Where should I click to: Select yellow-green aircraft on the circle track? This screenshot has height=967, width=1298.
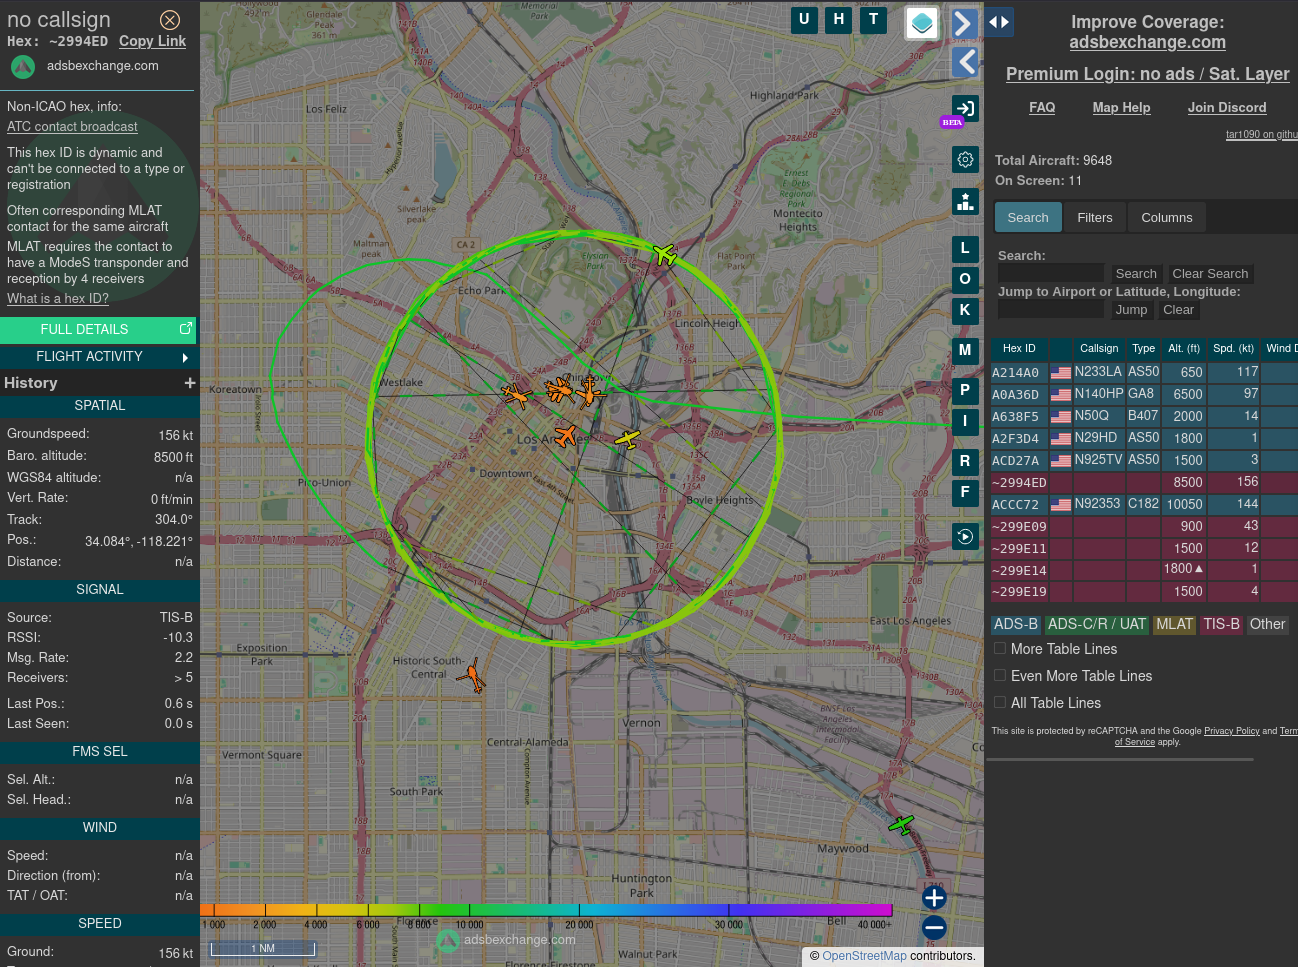664,254
